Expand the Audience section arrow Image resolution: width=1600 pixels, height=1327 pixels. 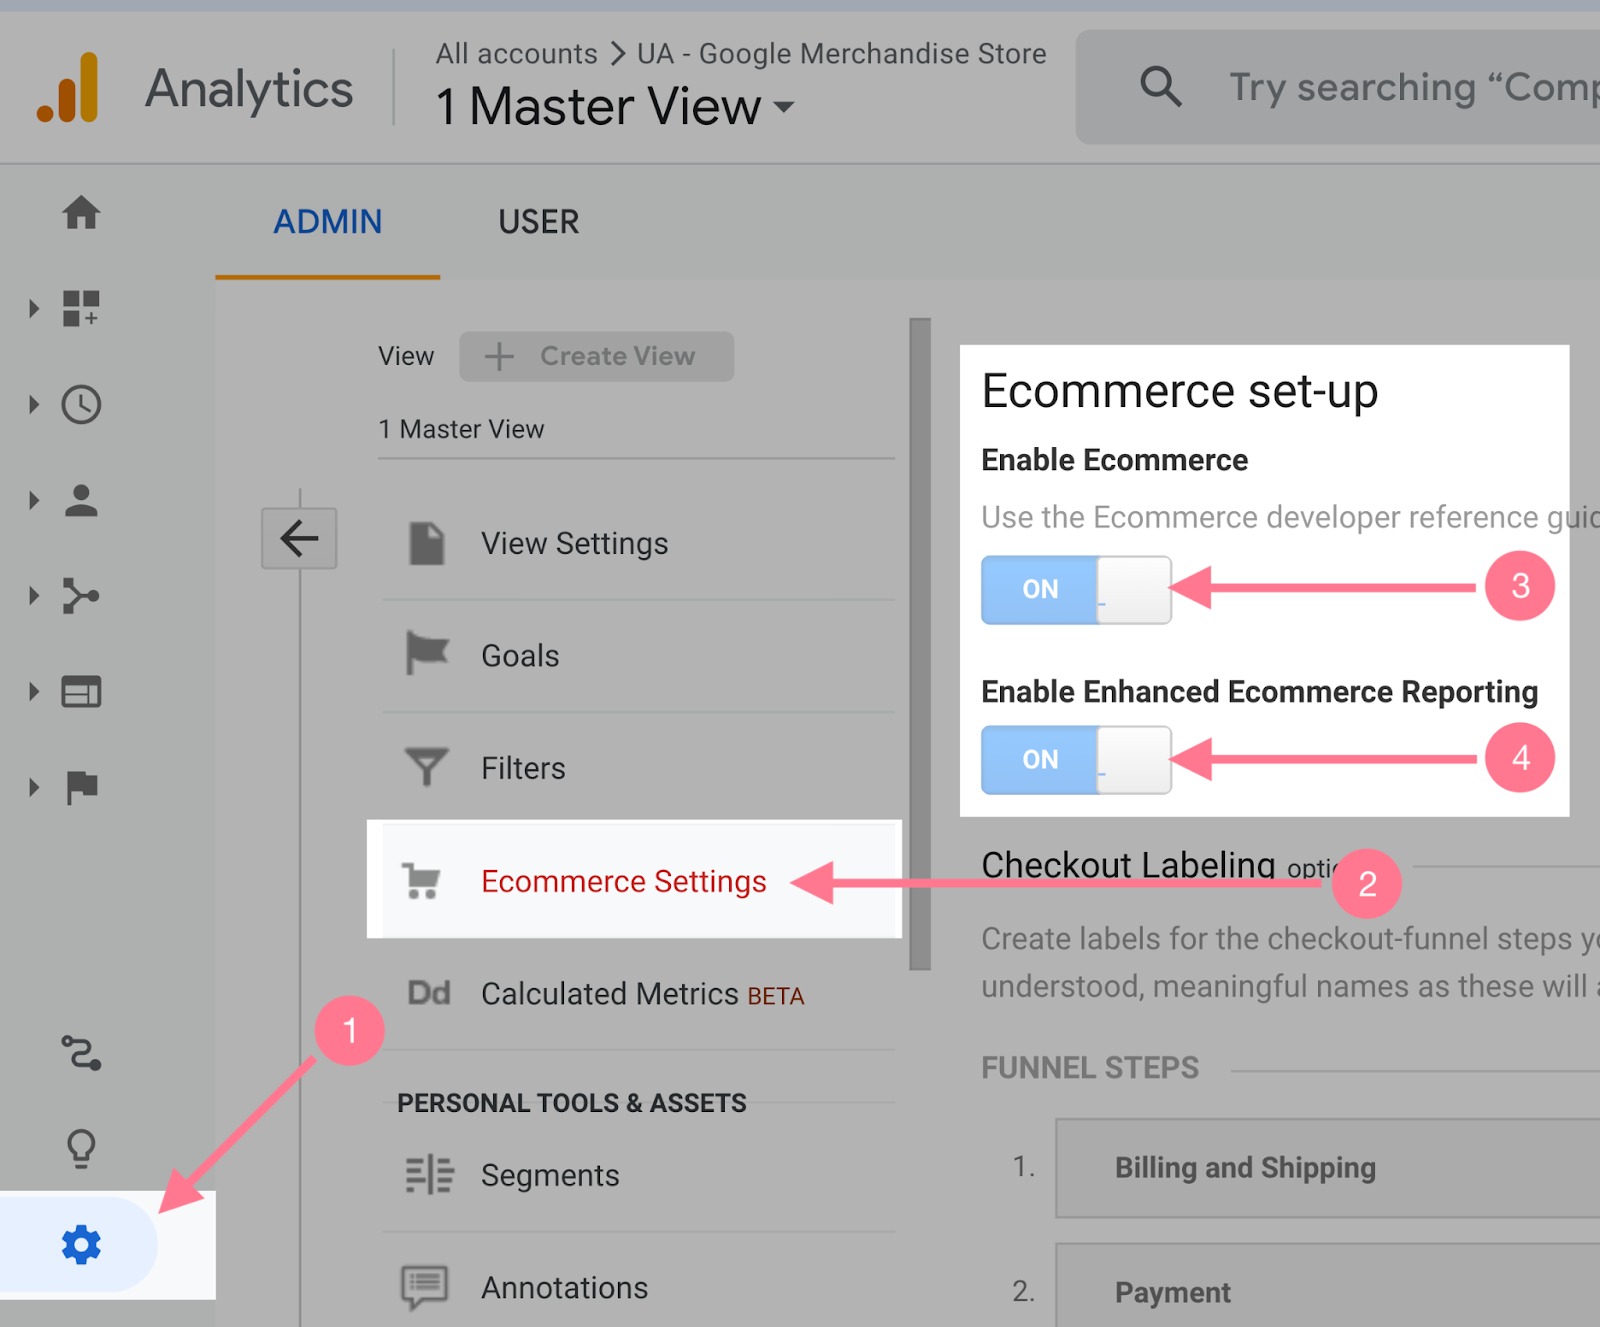point(34,500)
